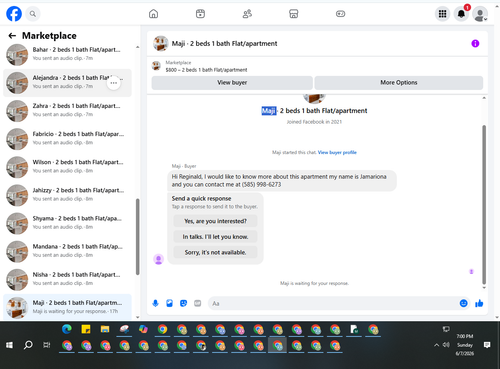This screenshot has width=500, height=369.
Task: Open the Nisha conversation
Action: [67, 280]
